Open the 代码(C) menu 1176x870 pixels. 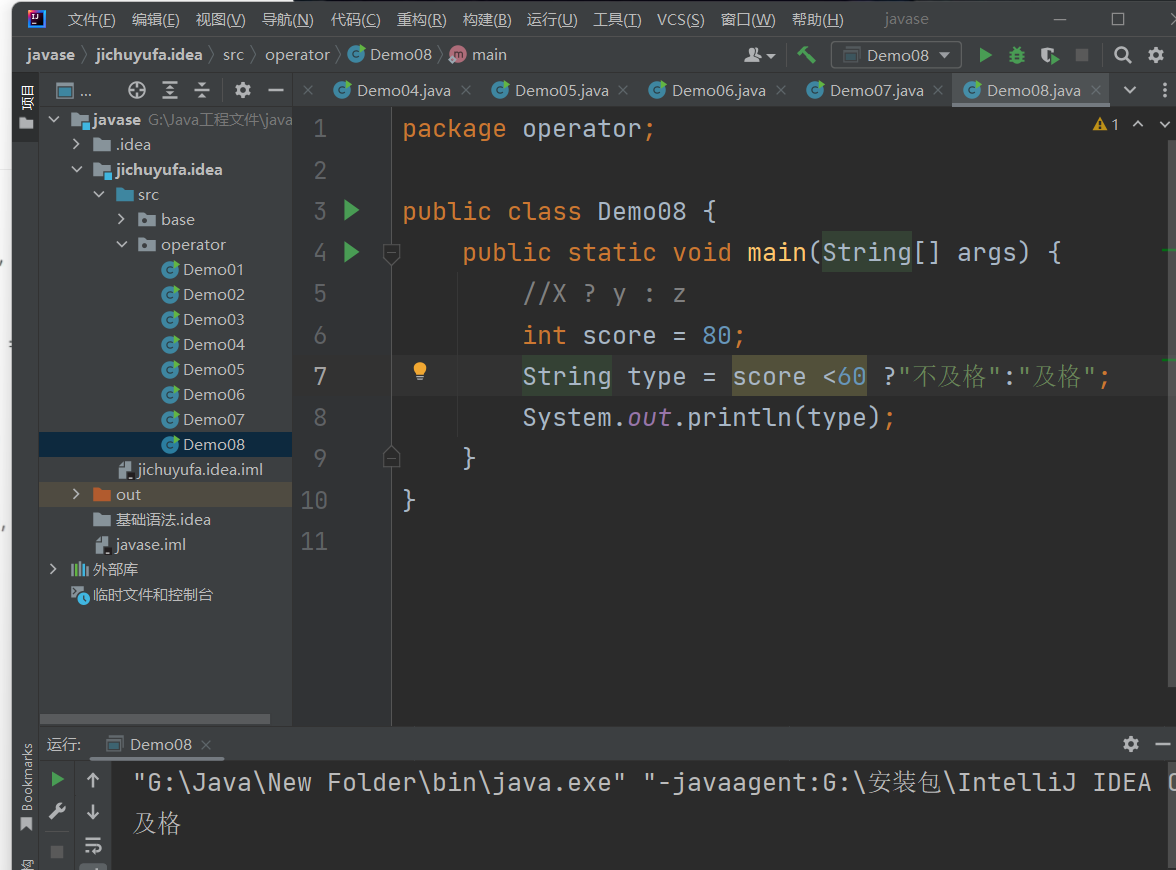click(x=355, y=20)
